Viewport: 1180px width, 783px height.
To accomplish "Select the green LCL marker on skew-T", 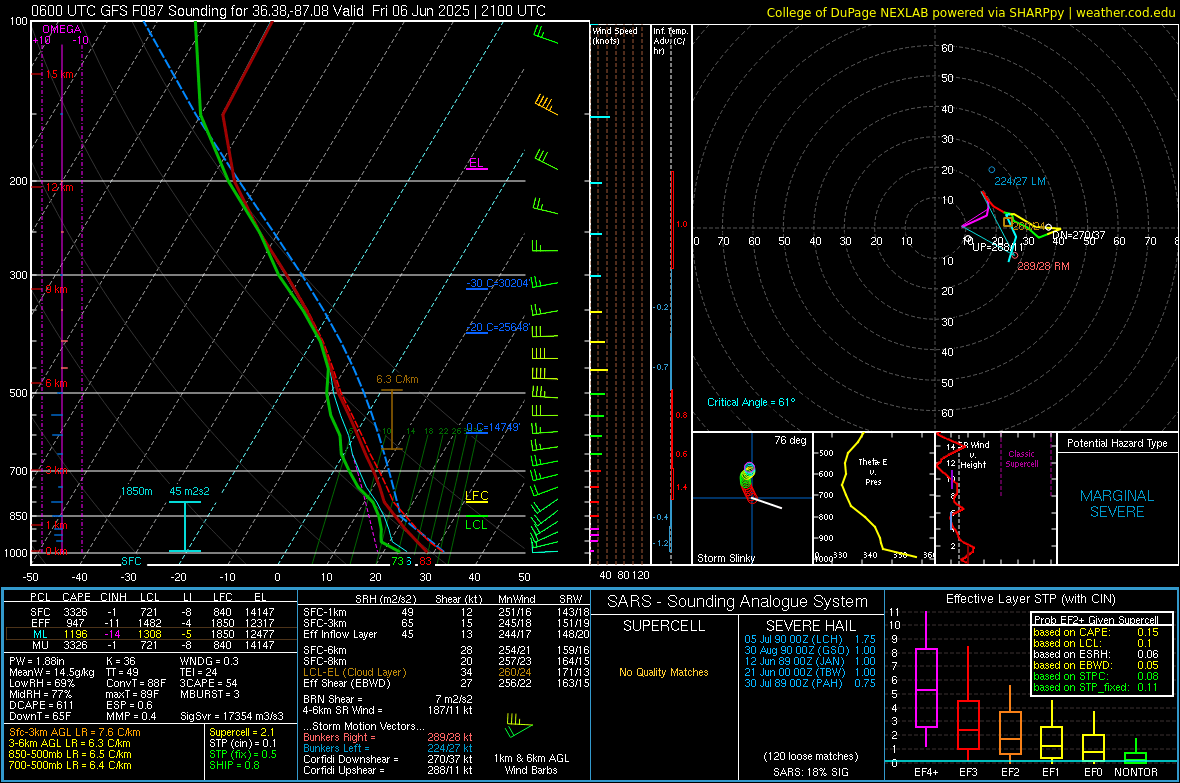I will click(476, 525).
